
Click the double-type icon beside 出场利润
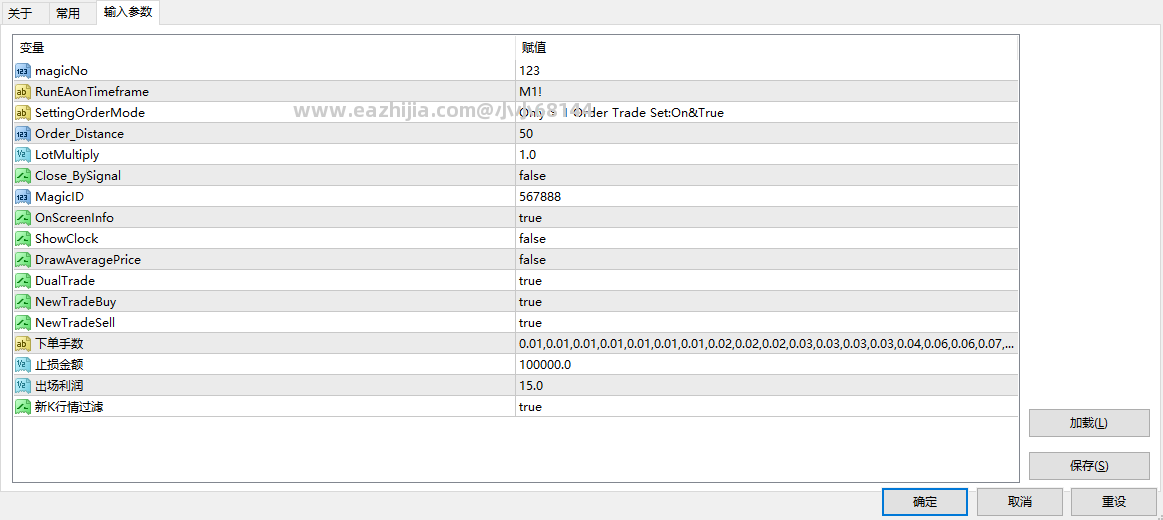[22, 386]
